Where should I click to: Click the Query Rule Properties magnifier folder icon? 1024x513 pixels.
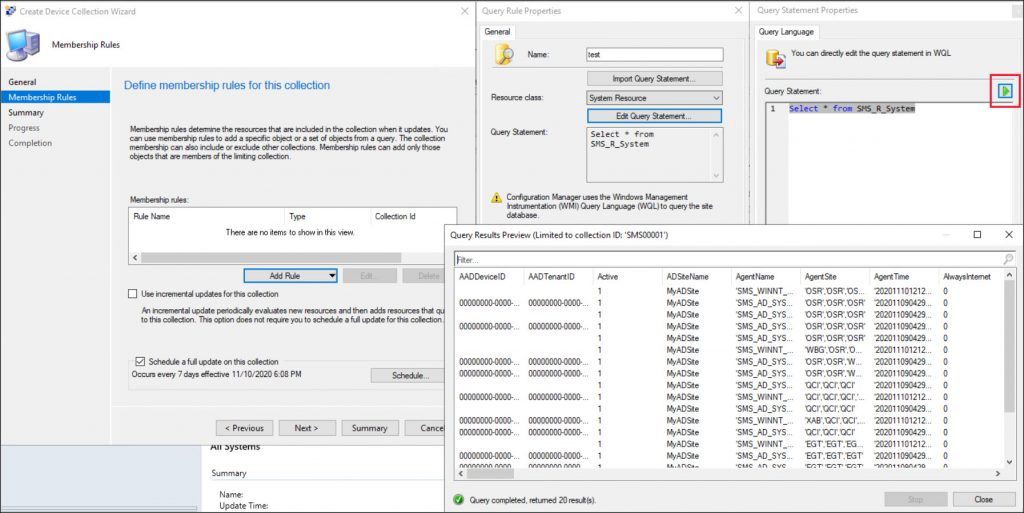(504, 55)
